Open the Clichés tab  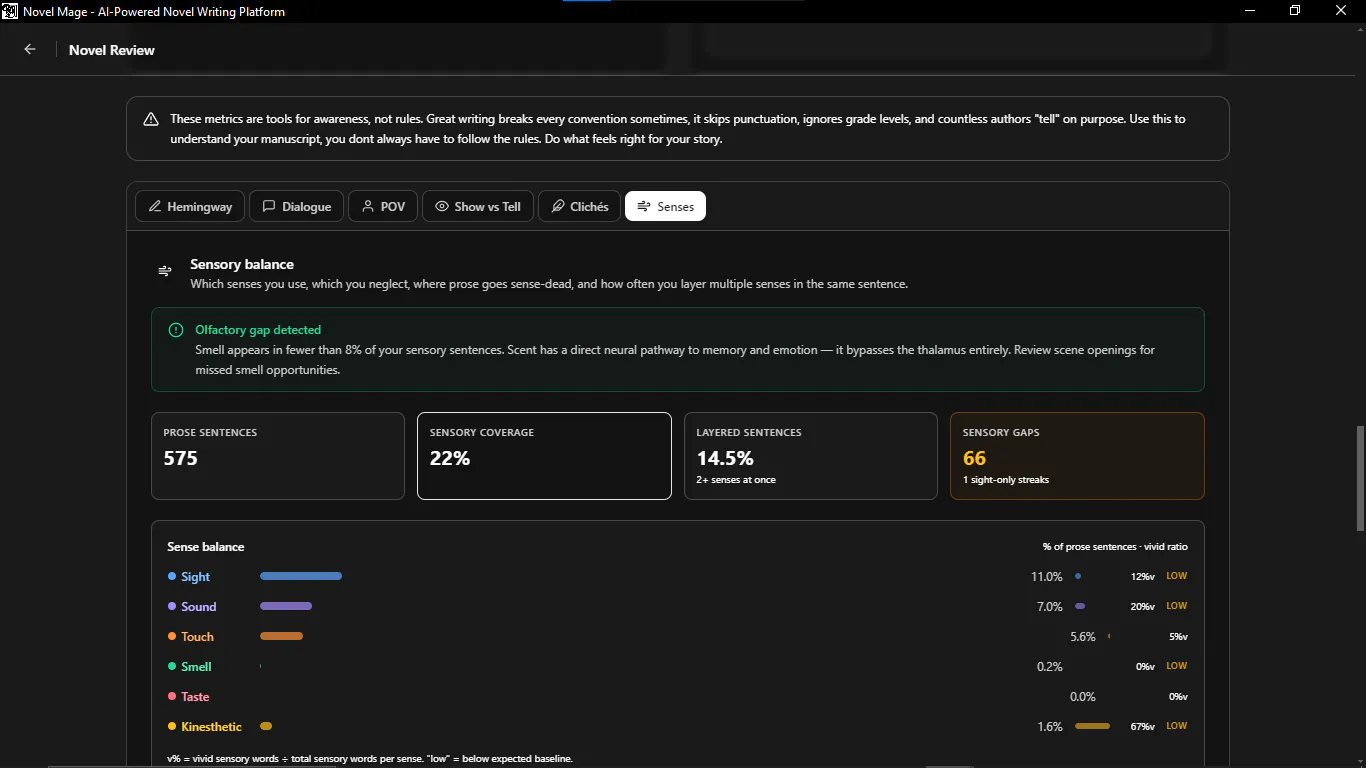click(580, 206)
